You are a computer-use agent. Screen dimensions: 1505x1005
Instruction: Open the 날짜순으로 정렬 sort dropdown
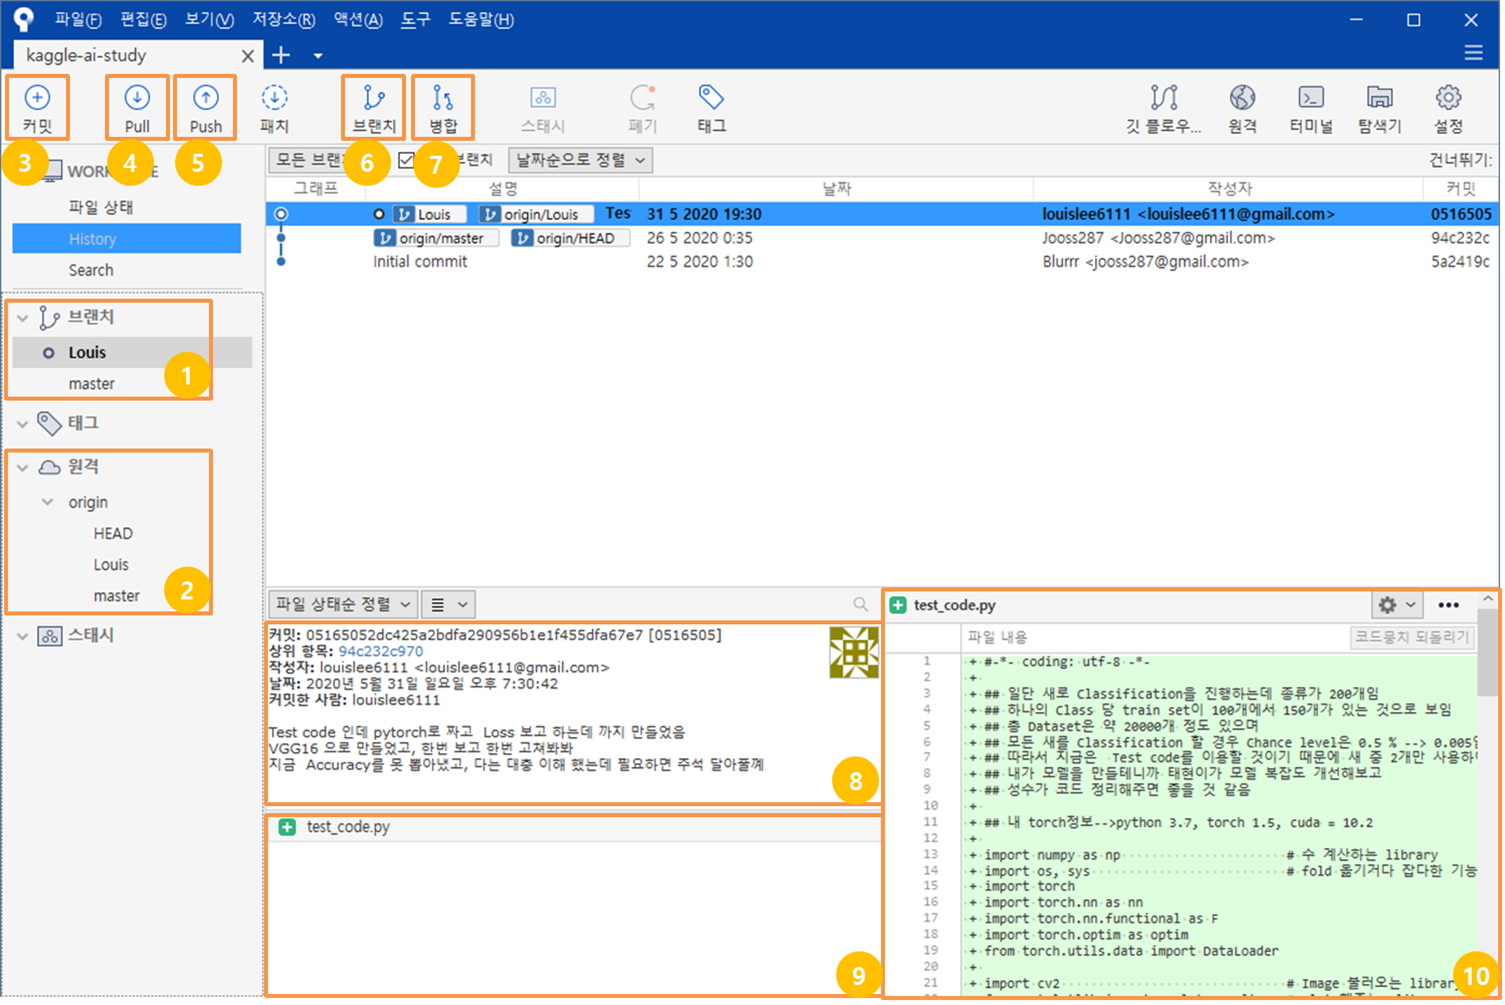coord(580,160)
